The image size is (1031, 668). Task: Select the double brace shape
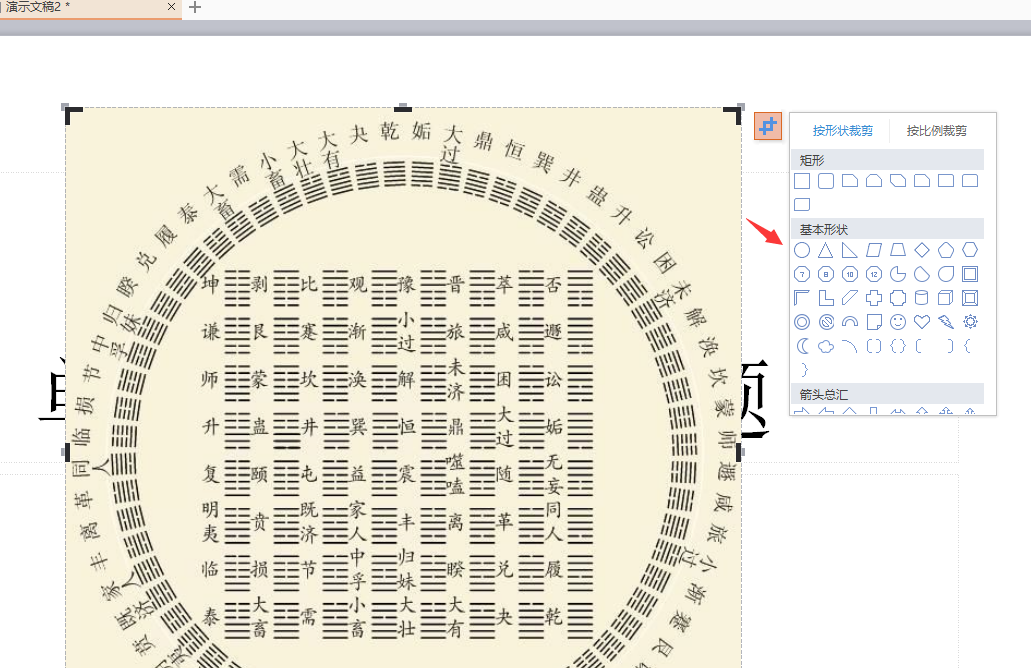[x=898, y=346]
